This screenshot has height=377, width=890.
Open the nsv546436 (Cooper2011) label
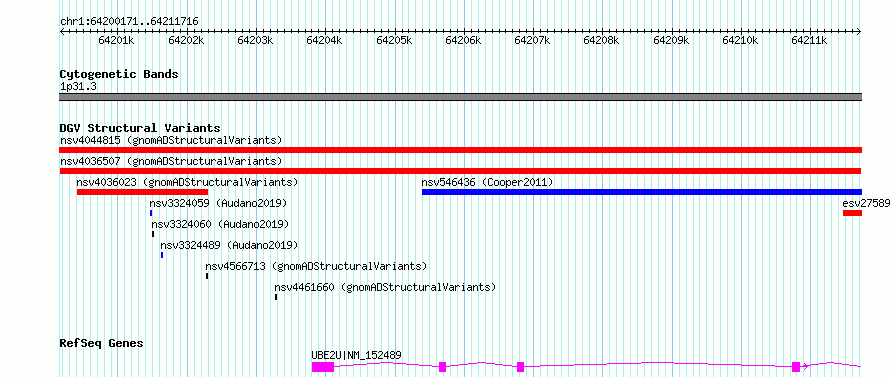[487, 182]
